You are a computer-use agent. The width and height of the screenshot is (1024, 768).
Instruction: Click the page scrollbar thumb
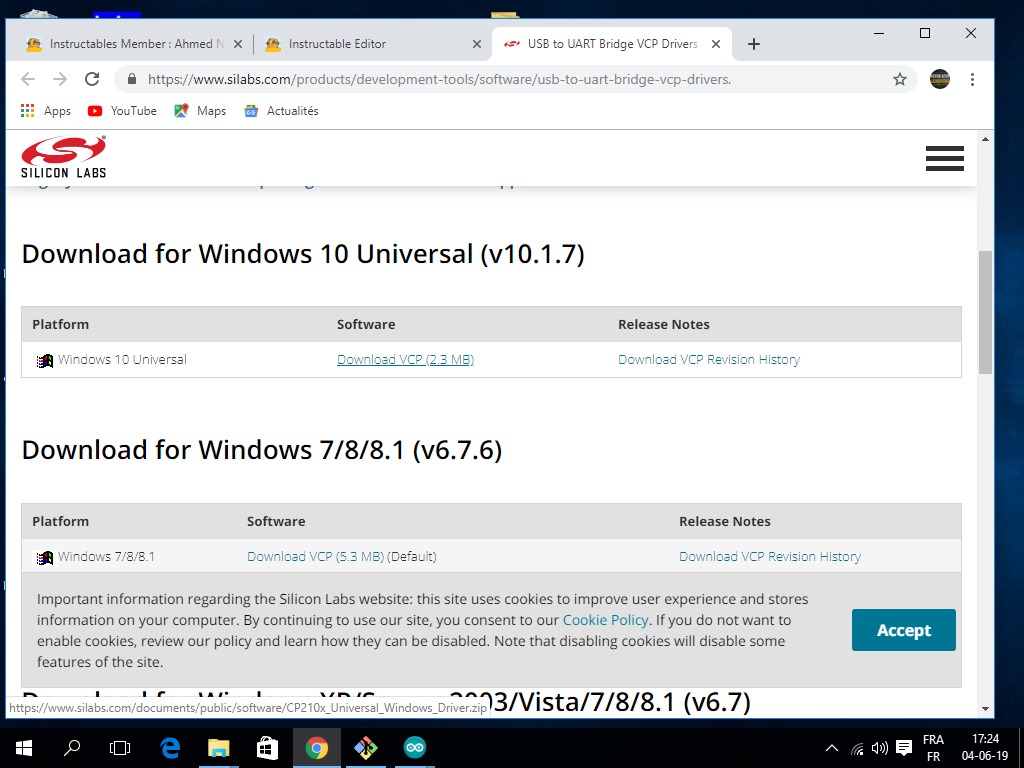[985, 312]
